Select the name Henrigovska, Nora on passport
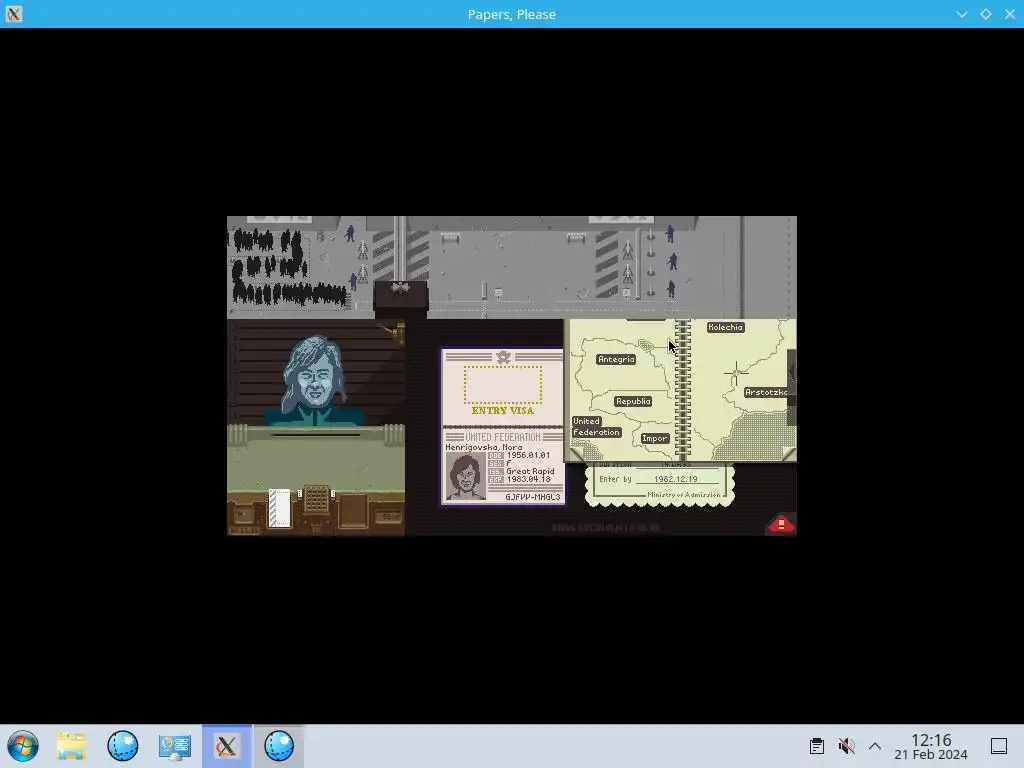The image size is (1024, 768). [484, 447]
